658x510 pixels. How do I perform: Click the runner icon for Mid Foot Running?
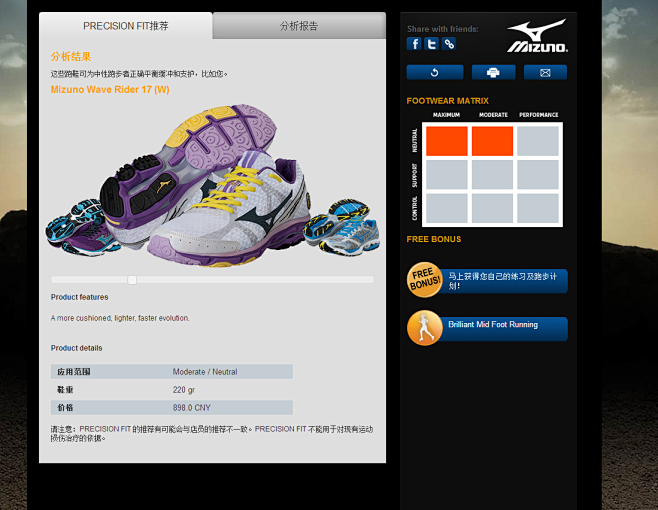pos(424,328)
